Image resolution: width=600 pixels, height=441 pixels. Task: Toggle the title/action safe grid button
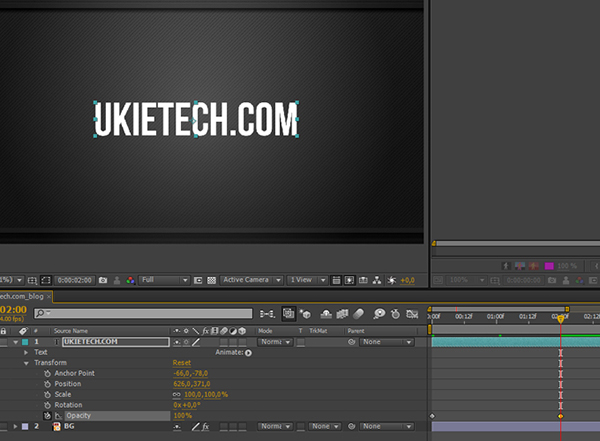click(32, 281)
